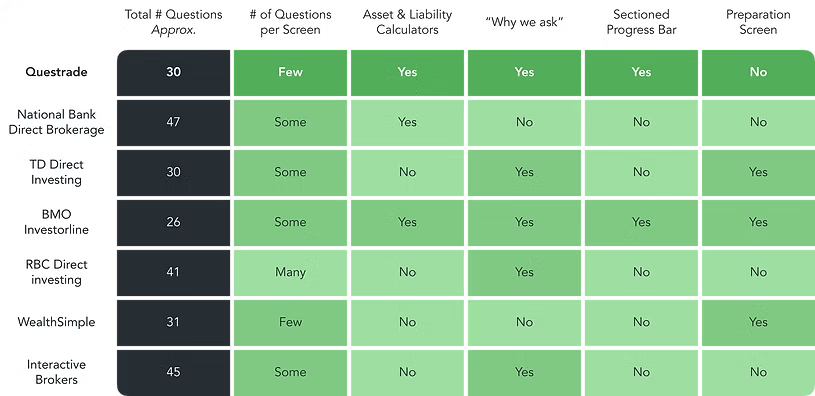Select Questrade's Preparation Screen 'No' cell

click(x=758, y=73)
